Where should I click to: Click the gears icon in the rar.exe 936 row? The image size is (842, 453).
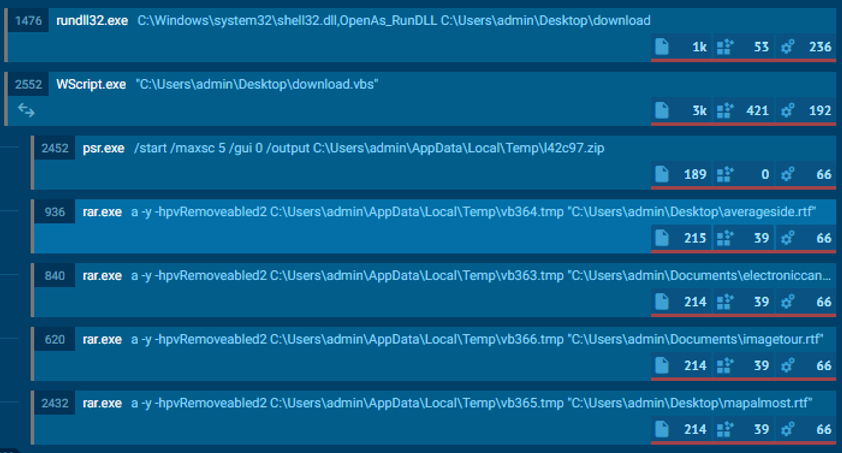coord(787,238)
